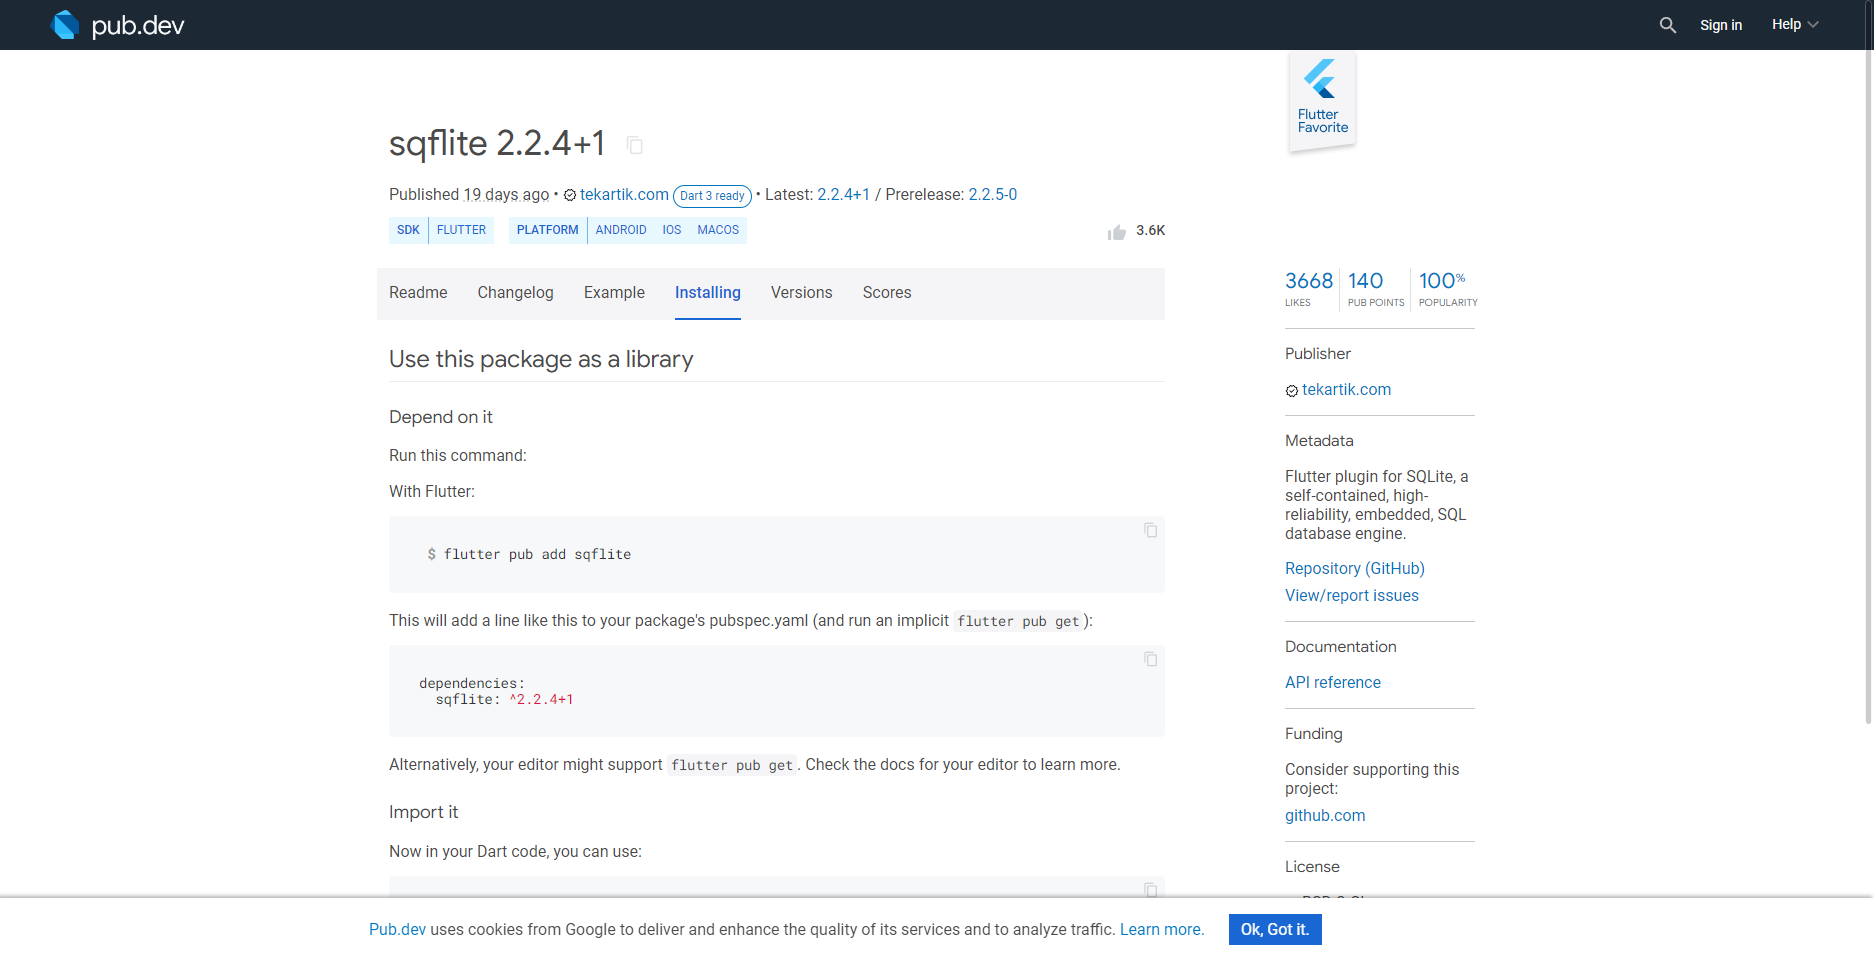
Task: Click Pub.dev link in cookie banner
Action: click(x=397, y=930)
